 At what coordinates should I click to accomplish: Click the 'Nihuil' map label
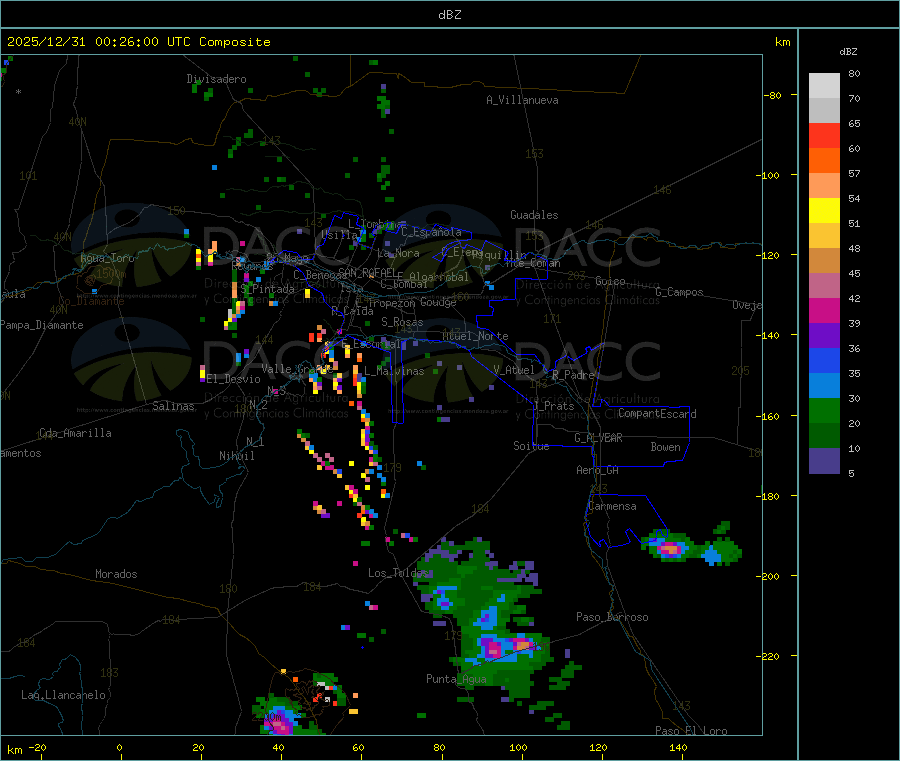pos(237,456)
